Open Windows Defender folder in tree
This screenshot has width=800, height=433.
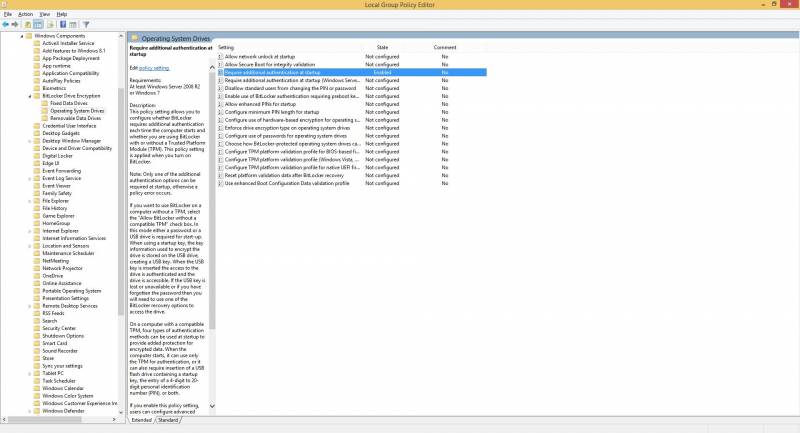pyautogui.click(x=64, y=410)
